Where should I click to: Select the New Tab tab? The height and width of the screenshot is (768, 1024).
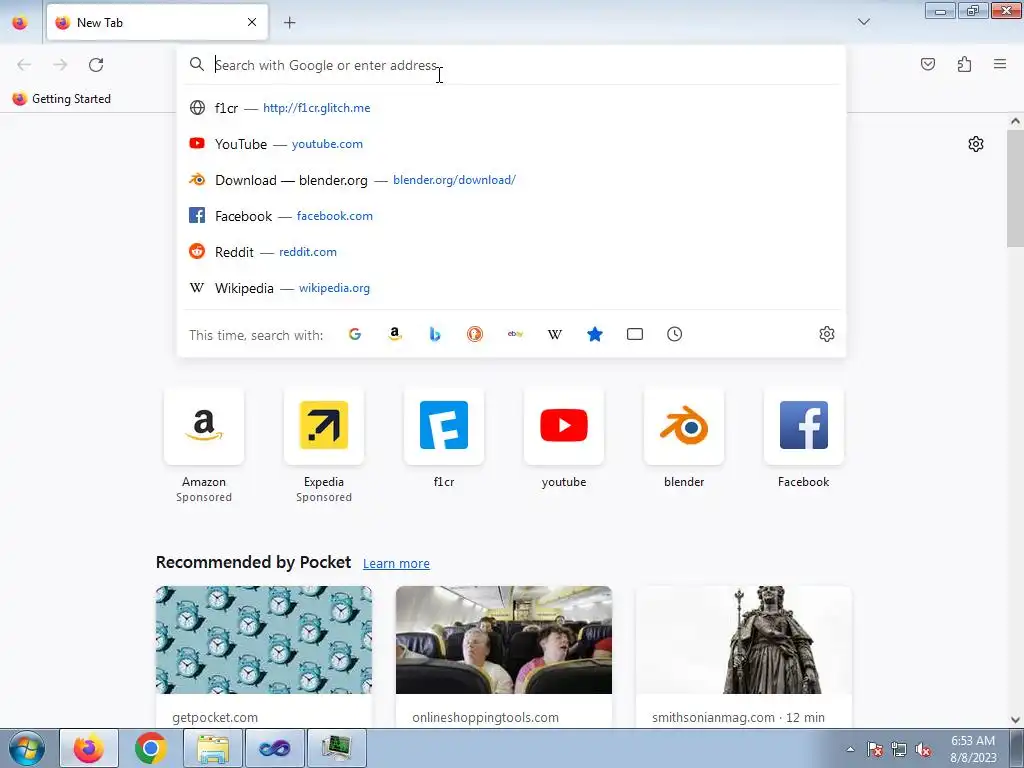pos(157,23)
